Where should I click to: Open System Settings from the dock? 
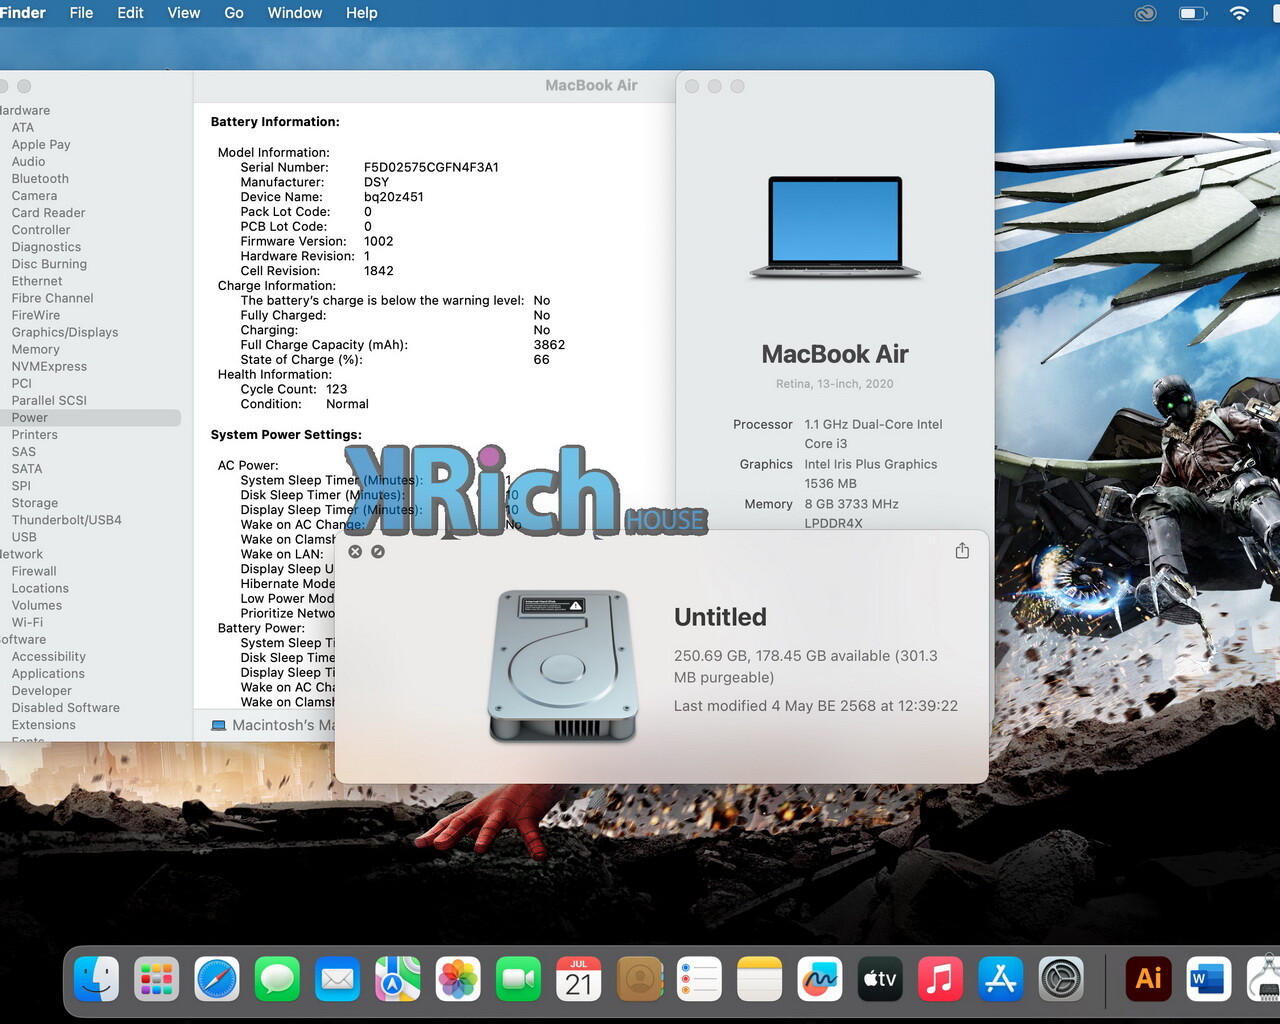(x=1060, y=979)
